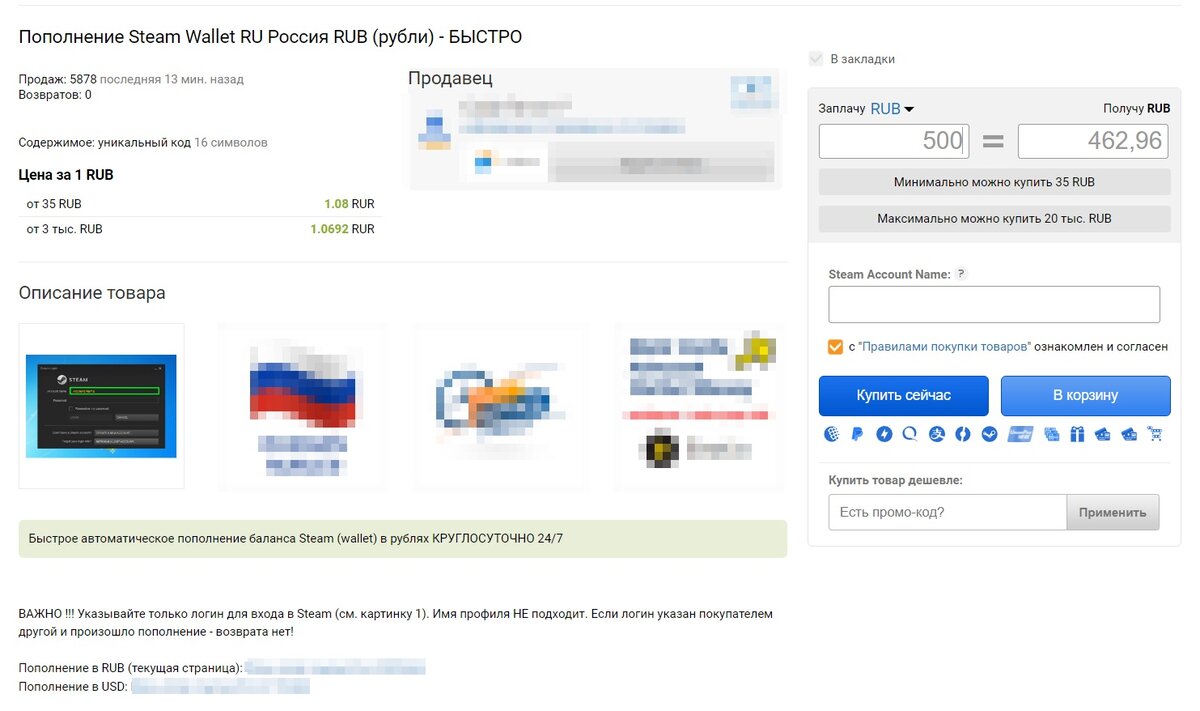1200x711 pixels.
Task: Focus the «Заплачу» amount field showing 500
Action: [894, 141]
